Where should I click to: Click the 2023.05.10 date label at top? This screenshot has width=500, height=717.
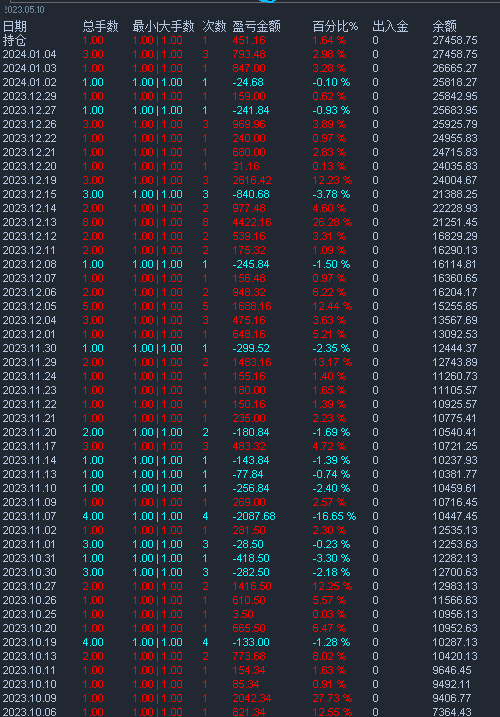(24, 10)
